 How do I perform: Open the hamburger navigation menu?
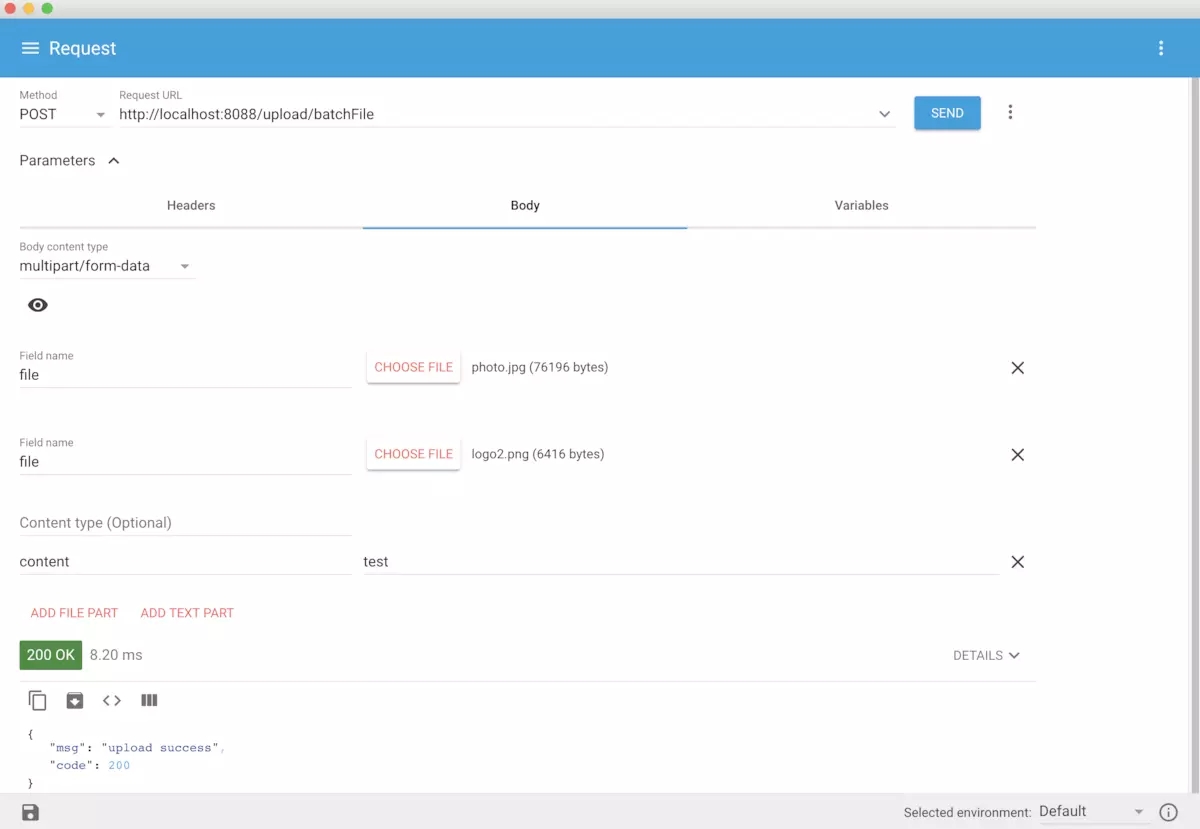pos(30,48)
